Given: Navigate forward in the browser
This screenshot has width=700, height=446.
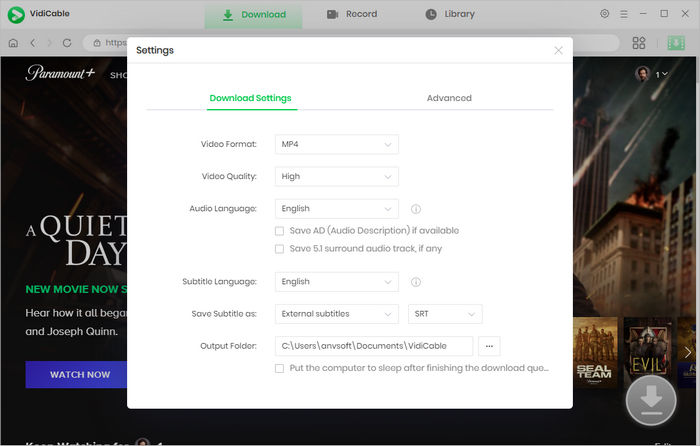Looking at the screenshot, I should pyautogui.click(x=50, y=43).
